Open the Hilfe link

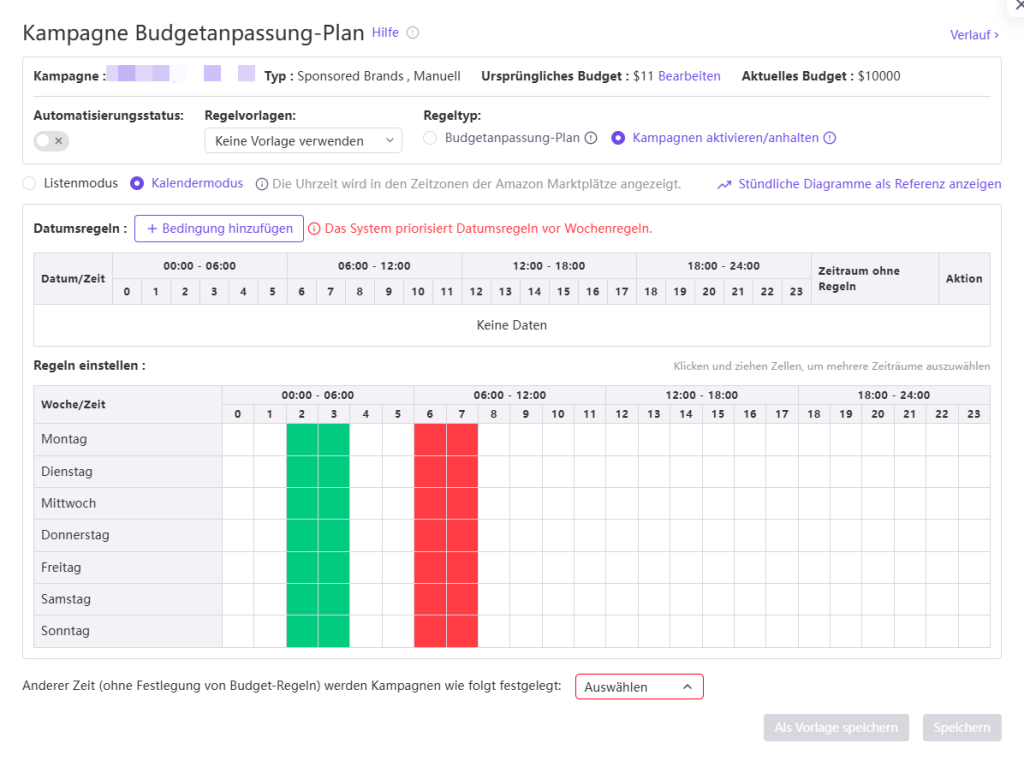(385, 32)
